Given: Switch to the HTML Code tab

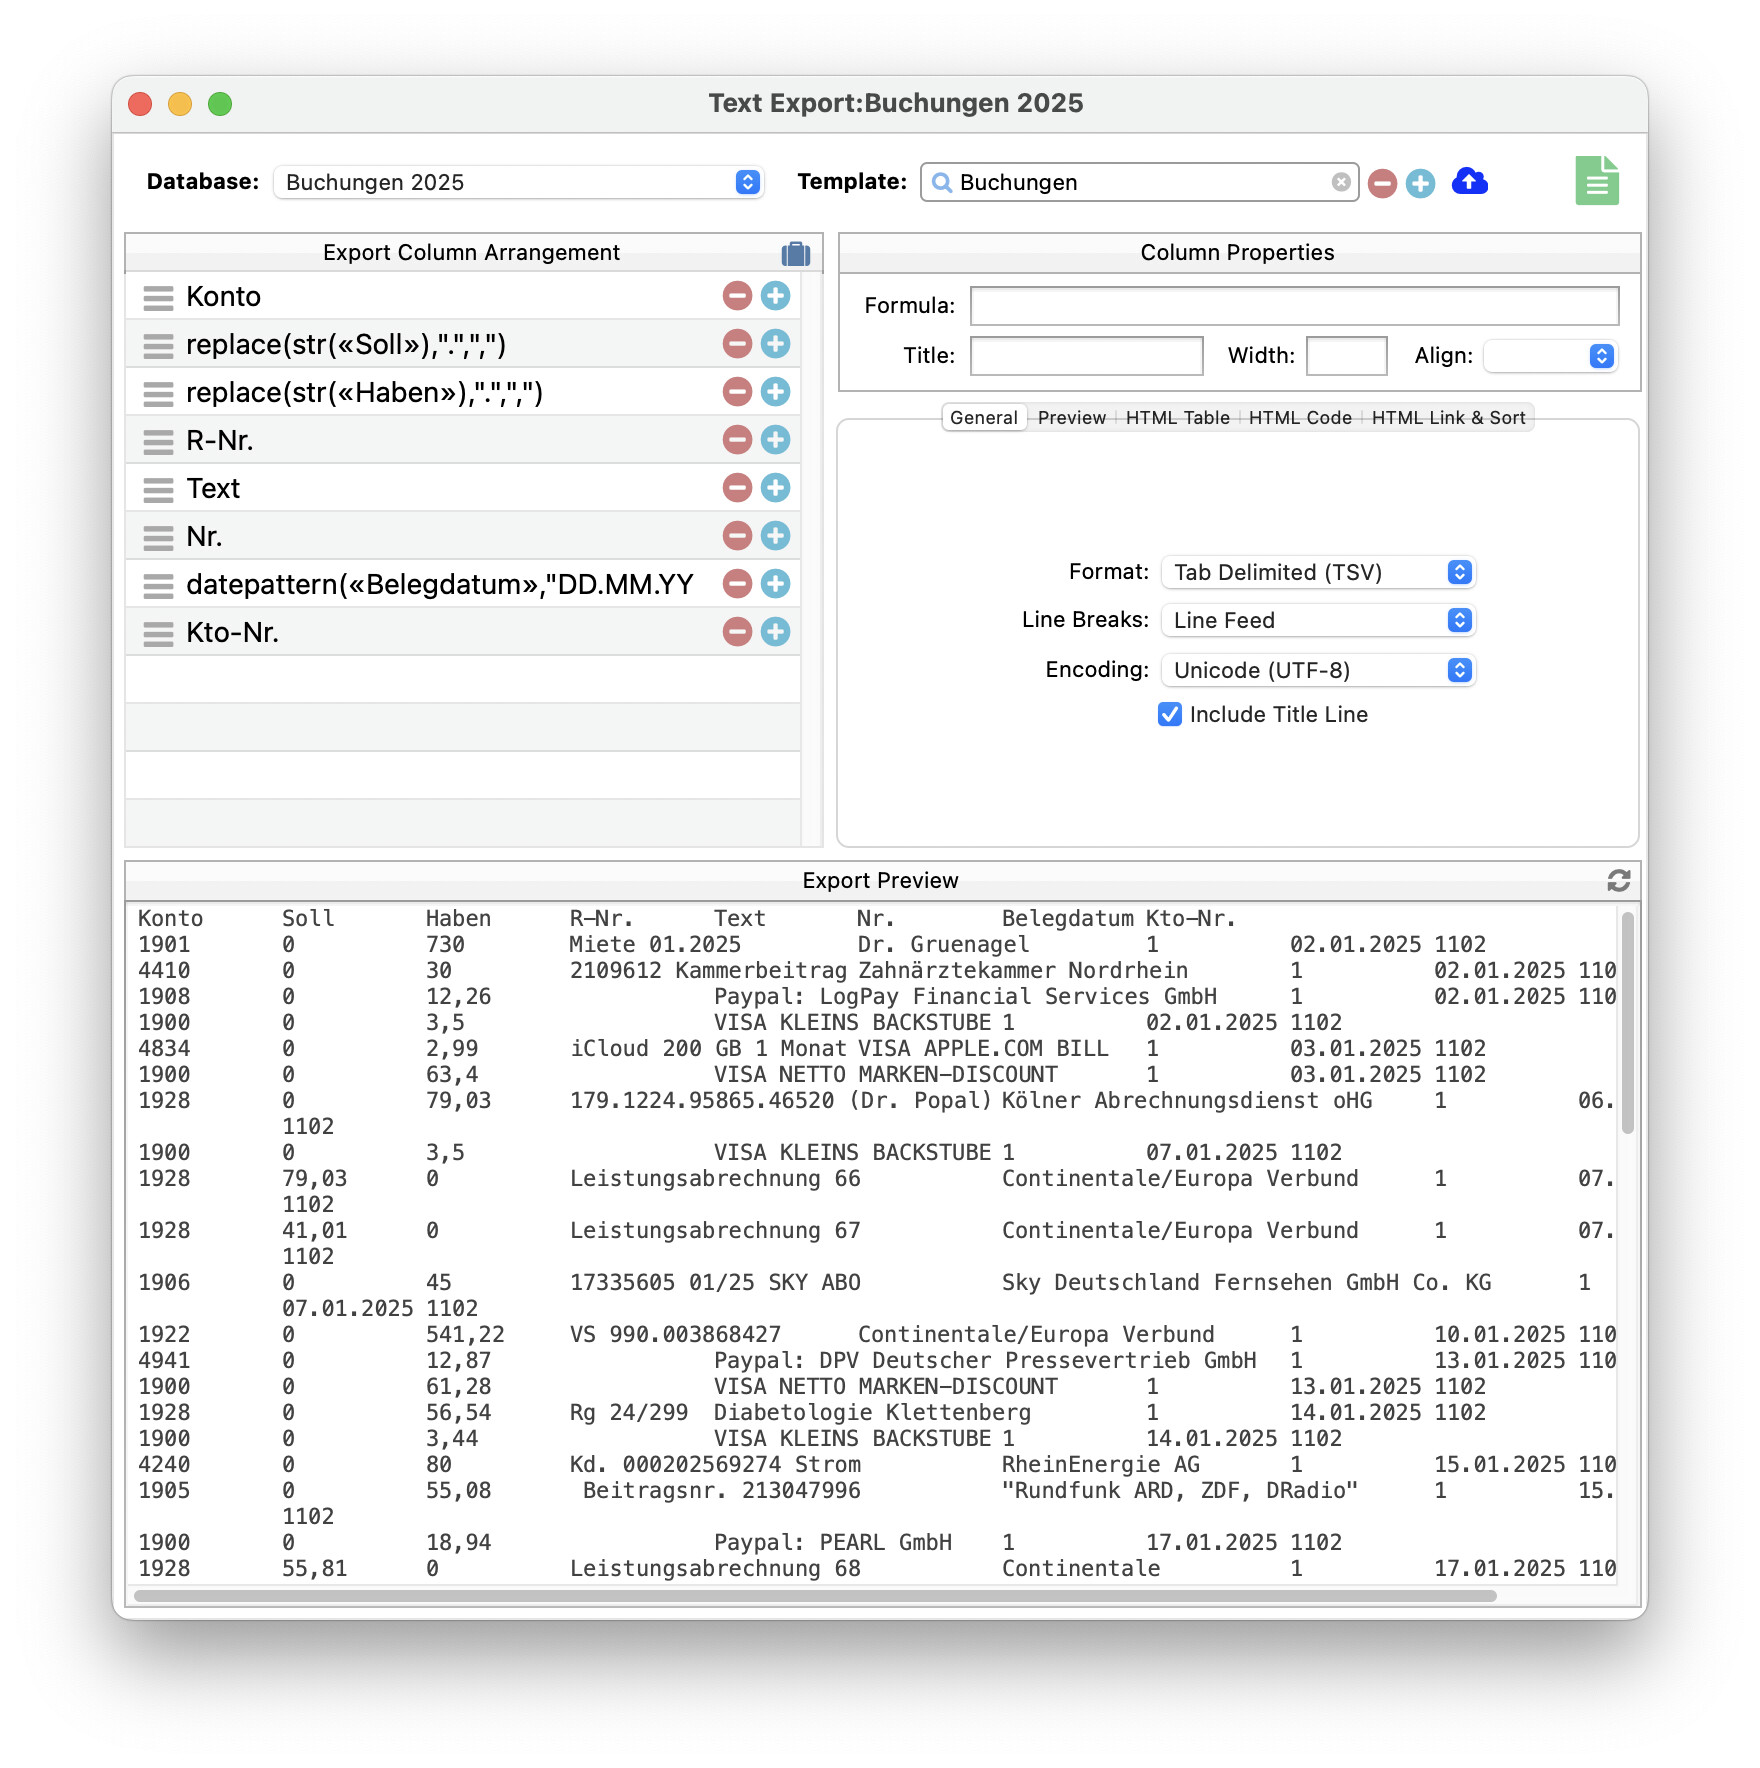Looking at the screenshot, I should [x=1300, y=418].
